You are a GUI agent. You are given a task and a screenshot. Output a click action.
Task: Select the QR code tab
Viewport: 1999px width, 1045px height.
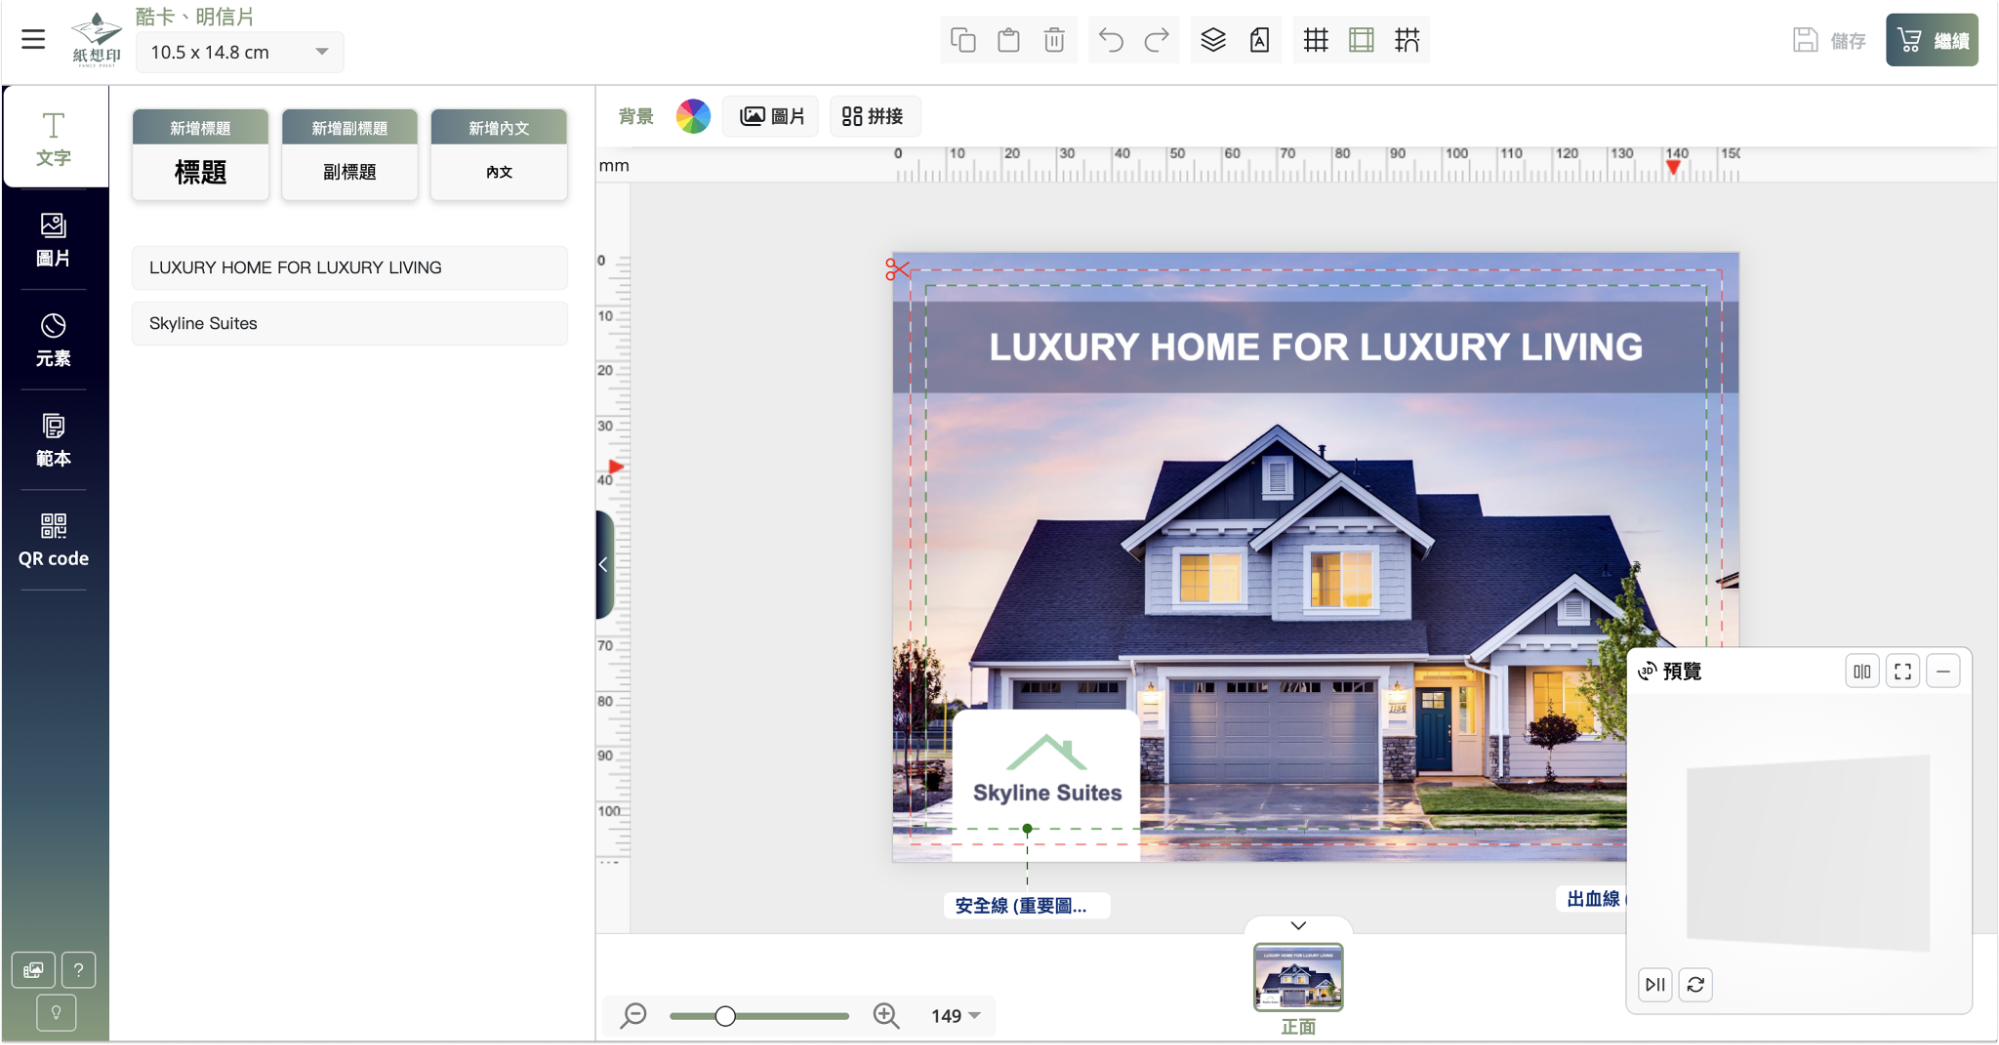point(54,541)
